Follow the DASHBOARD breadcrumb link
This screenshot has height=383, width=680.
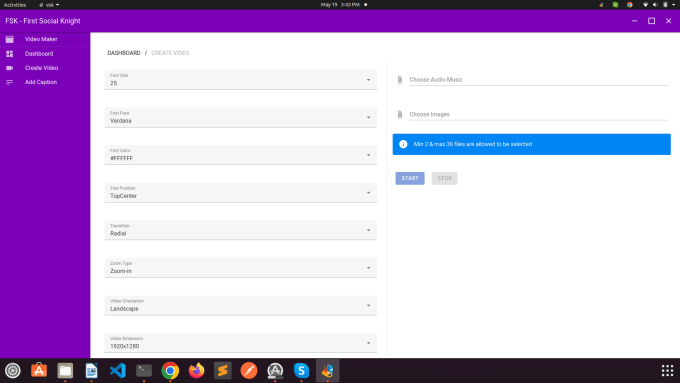tap(124, 53)
